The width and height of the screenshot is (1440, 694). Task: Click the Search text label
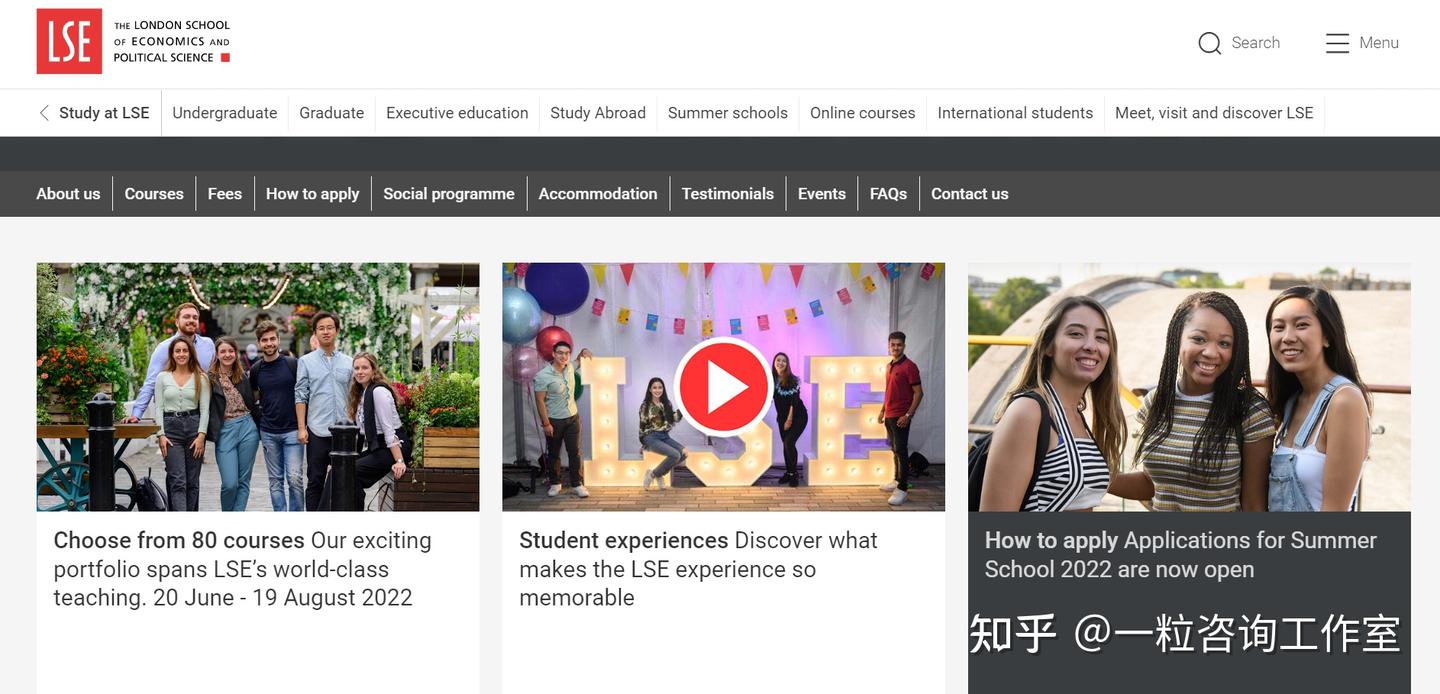point(1256,43)
